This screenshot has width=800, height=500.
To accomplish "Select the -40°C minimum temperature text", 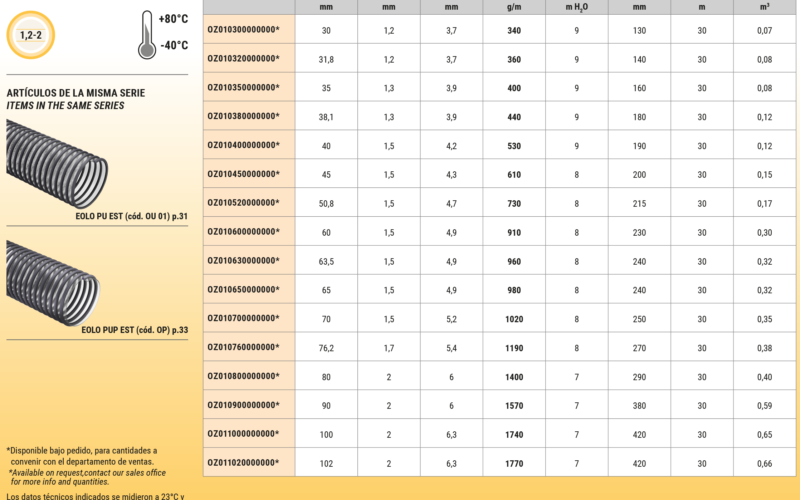I will [173, 45].
